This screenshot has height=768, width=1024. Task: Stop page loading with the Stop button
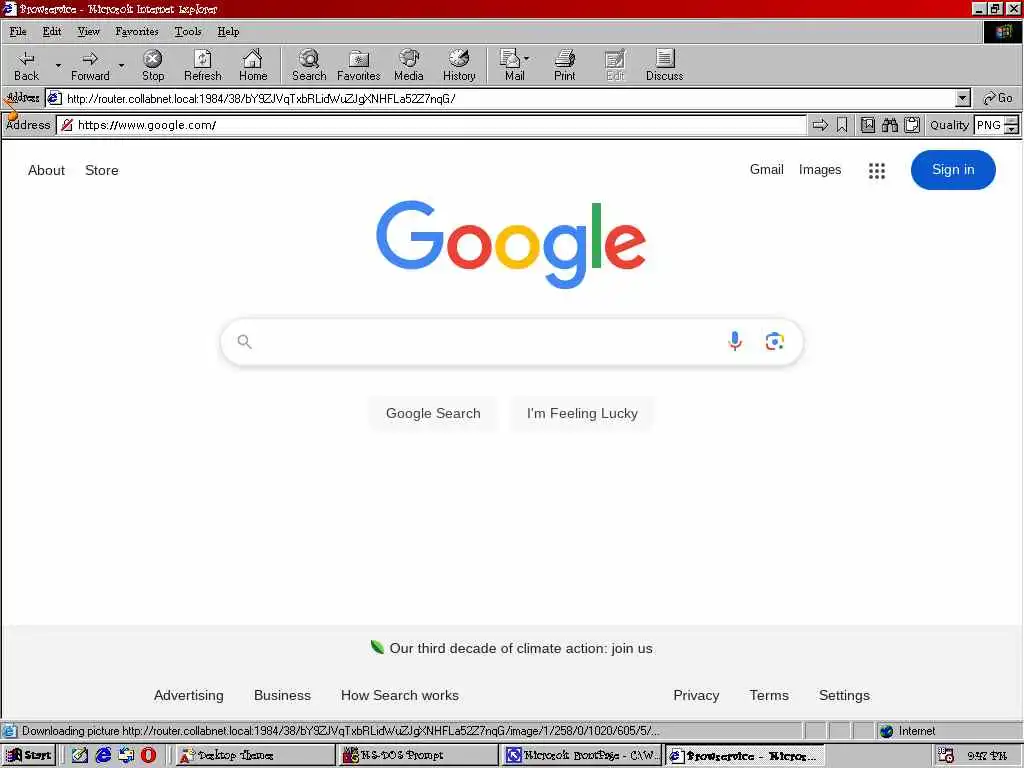[153, 65]
